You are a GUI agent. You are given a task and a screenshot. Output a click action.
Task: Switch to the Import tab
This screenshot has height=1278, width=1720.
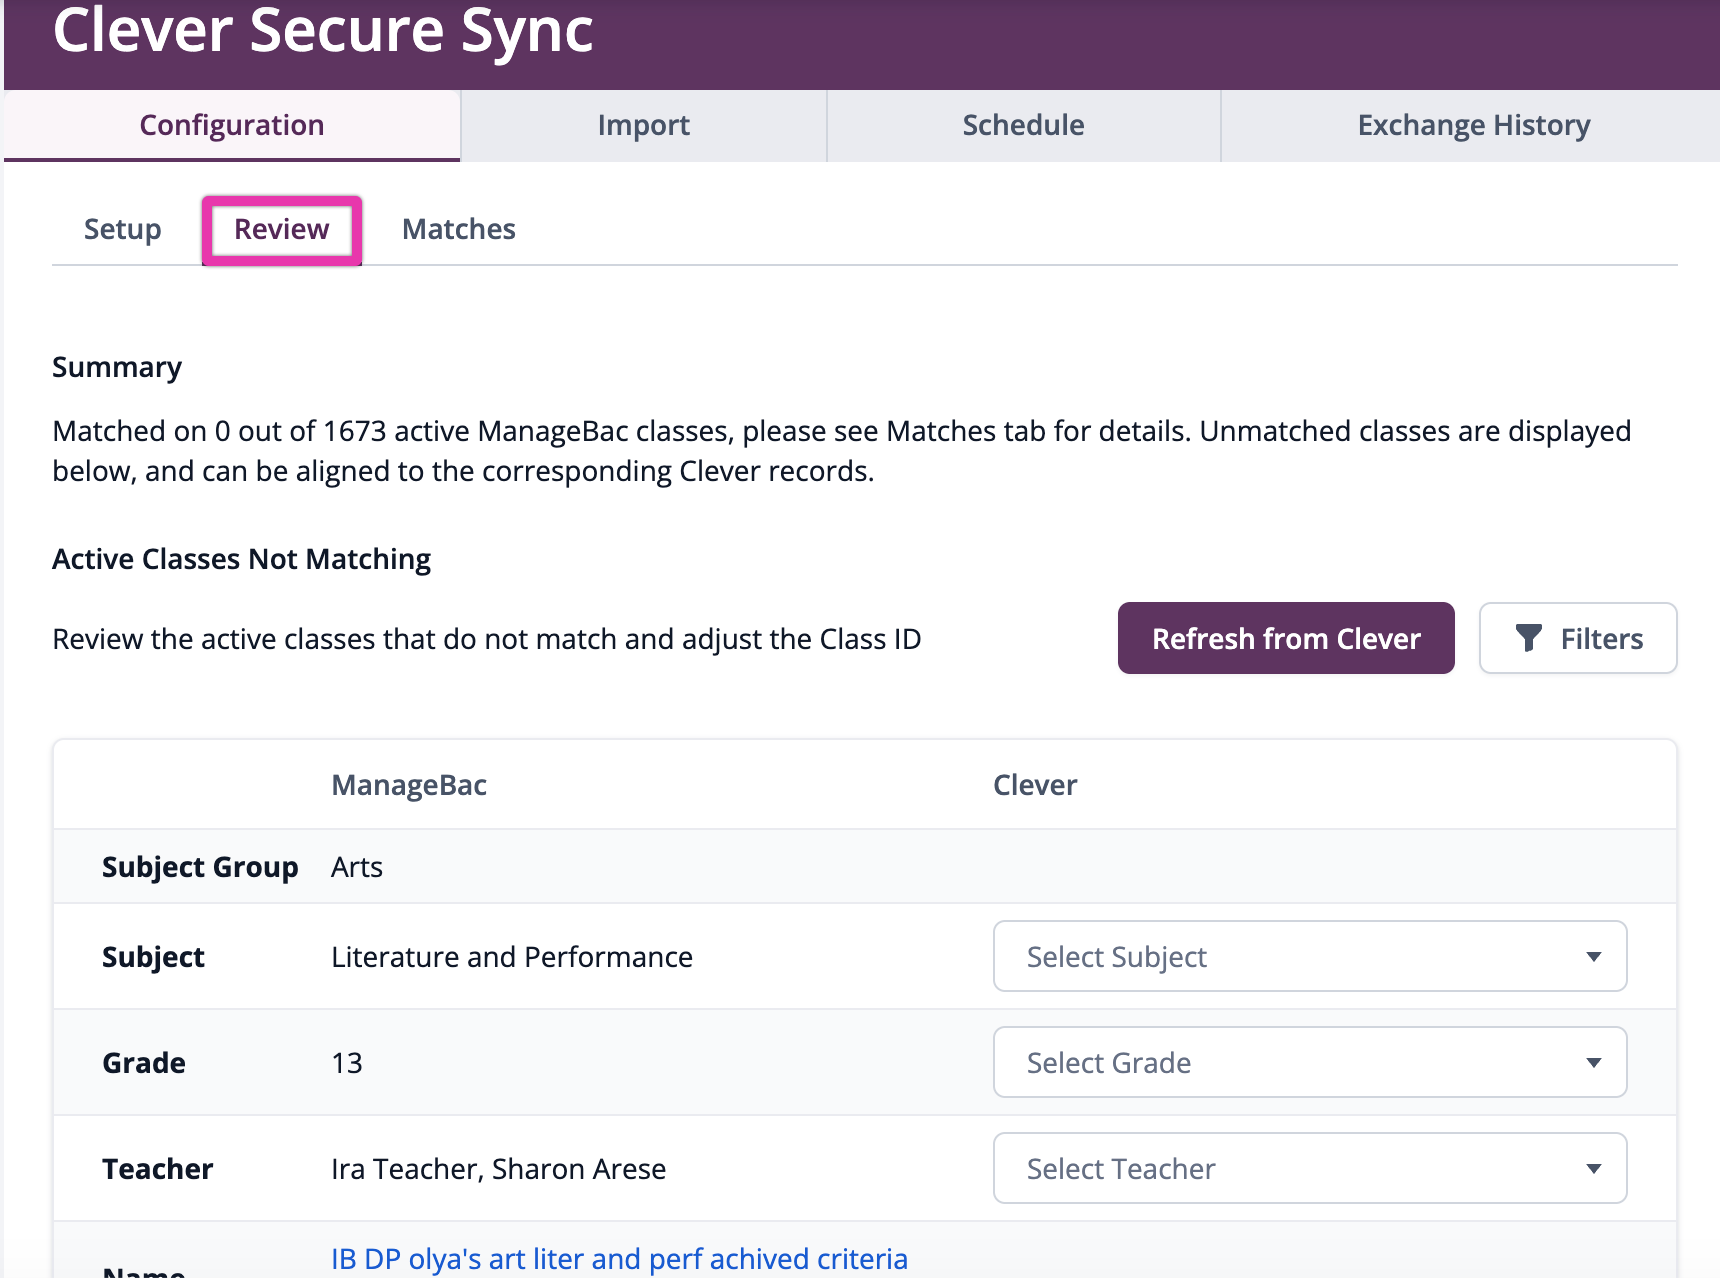tap(644, 125)
